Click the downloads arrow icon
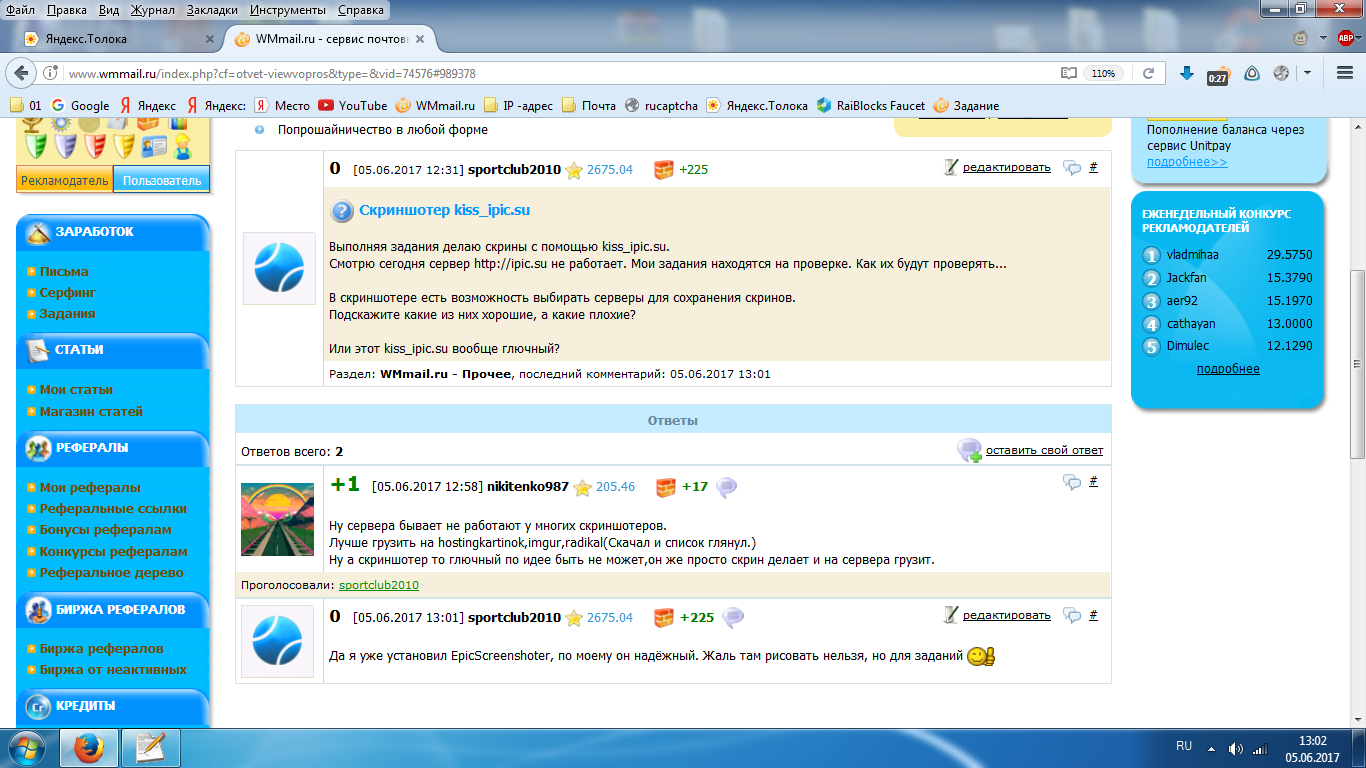1366x768 pixels. pos(1187,73)
